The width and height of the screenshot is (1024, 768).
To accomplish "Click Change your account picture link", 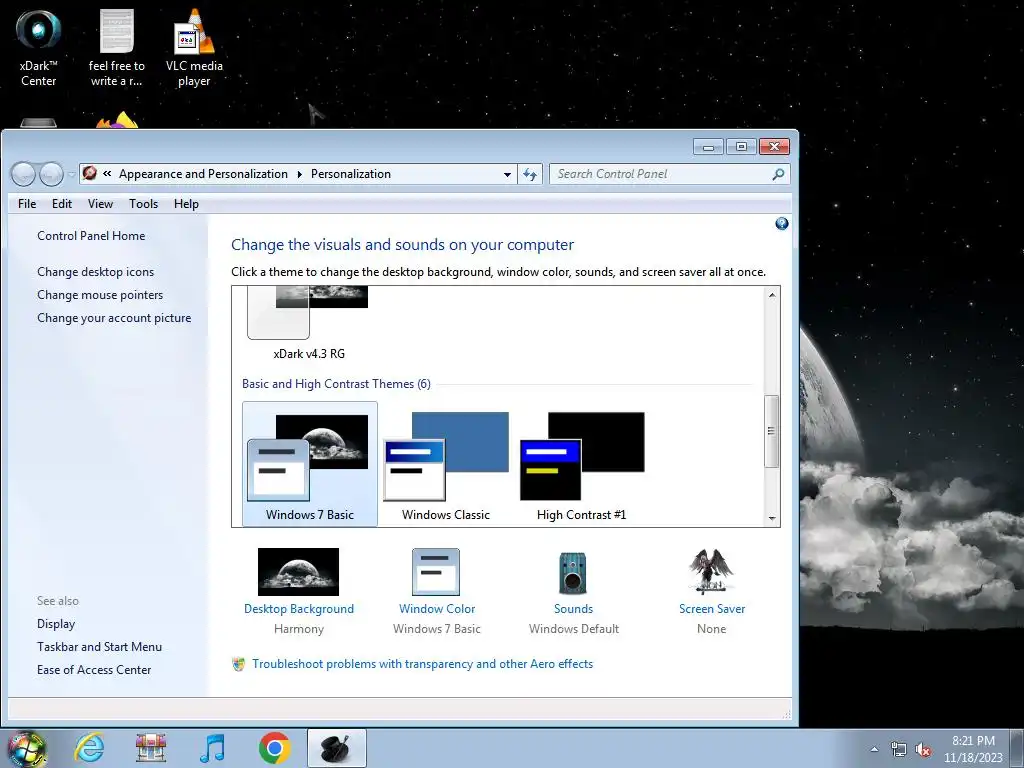I will point(114,317).
